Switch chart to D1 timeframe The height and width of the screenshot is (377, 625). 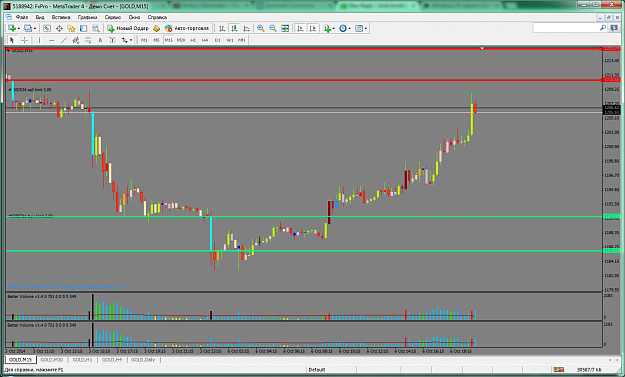217,40
